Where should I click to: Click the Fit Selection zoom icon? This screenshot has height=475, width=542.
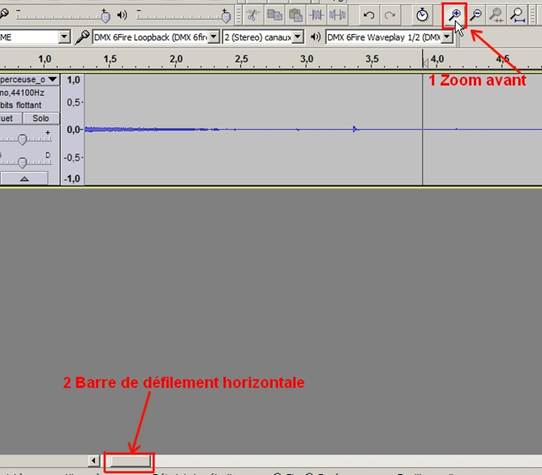pos(496,15)
